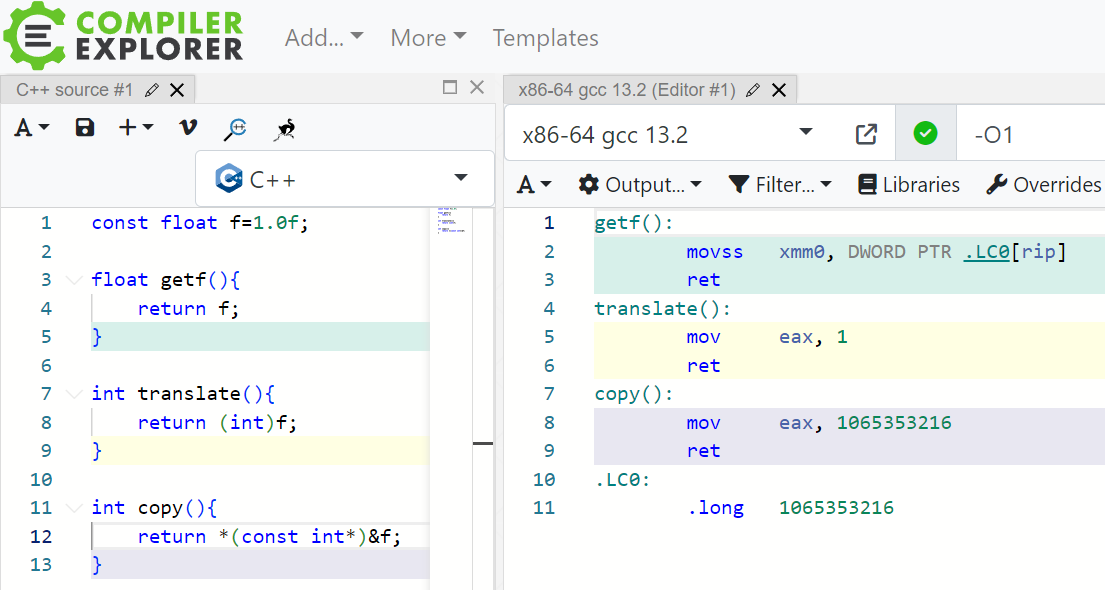
Task: Expand the Output options dropdown
Action: (640, 185)
